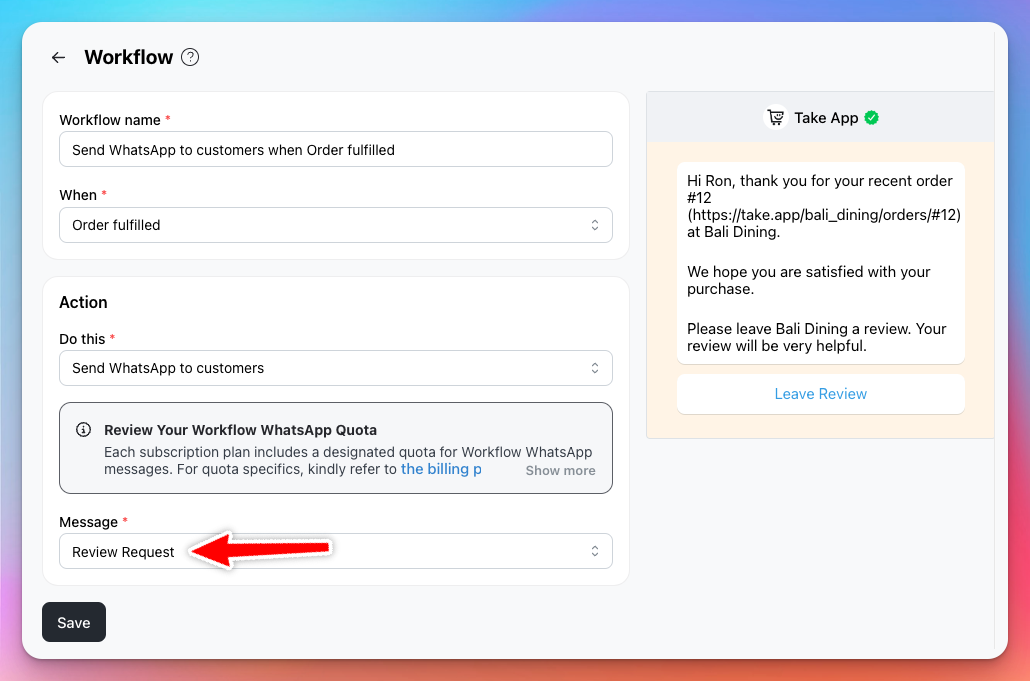The image size is (1030, 681).
Task: Click the Take App name in preview header
Action: coord(826,118)
